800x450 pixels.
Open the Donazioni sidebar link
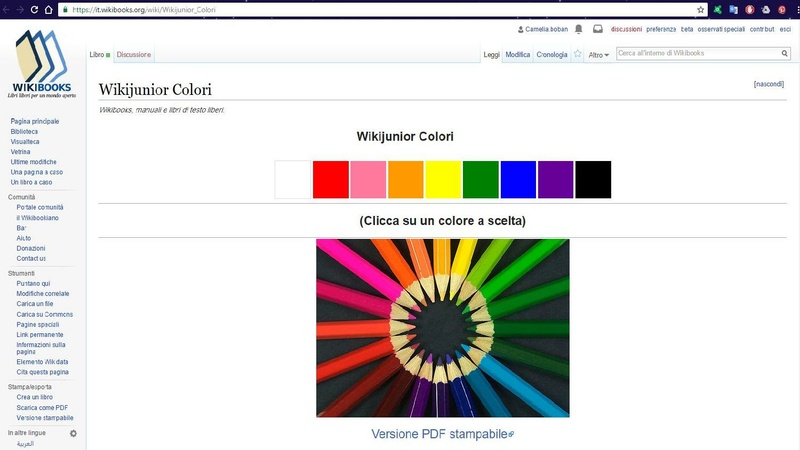31,248
